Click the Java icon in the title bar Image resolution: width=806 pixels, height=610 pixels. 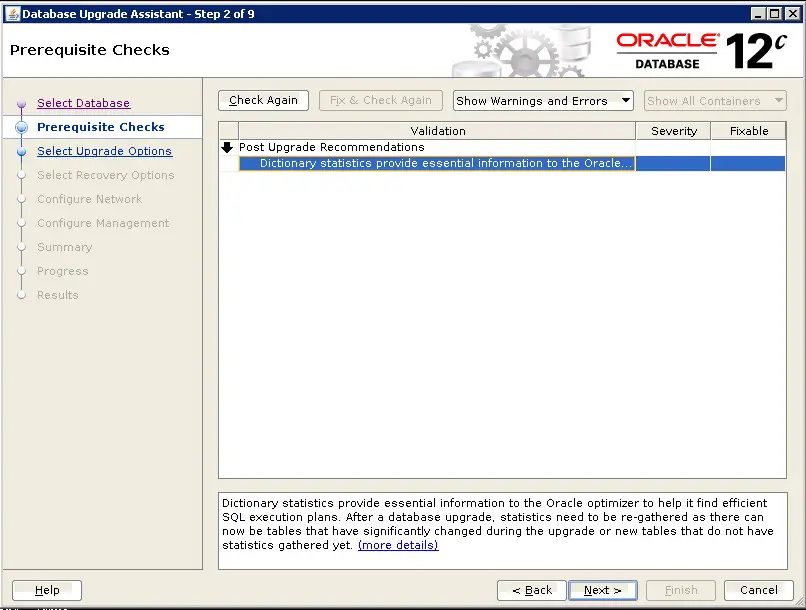pos(12,14)
